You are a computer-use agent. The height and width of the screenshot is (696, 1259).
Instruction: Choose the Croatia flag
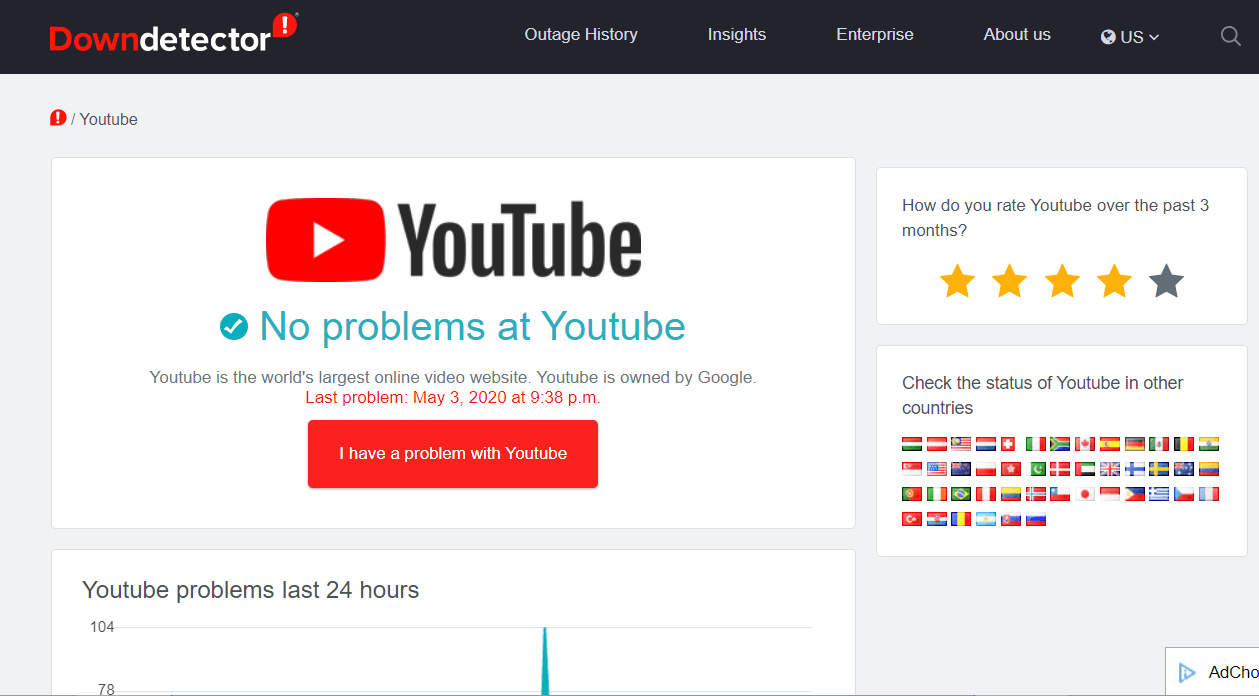pyautogui.click(x=937, y=519)
